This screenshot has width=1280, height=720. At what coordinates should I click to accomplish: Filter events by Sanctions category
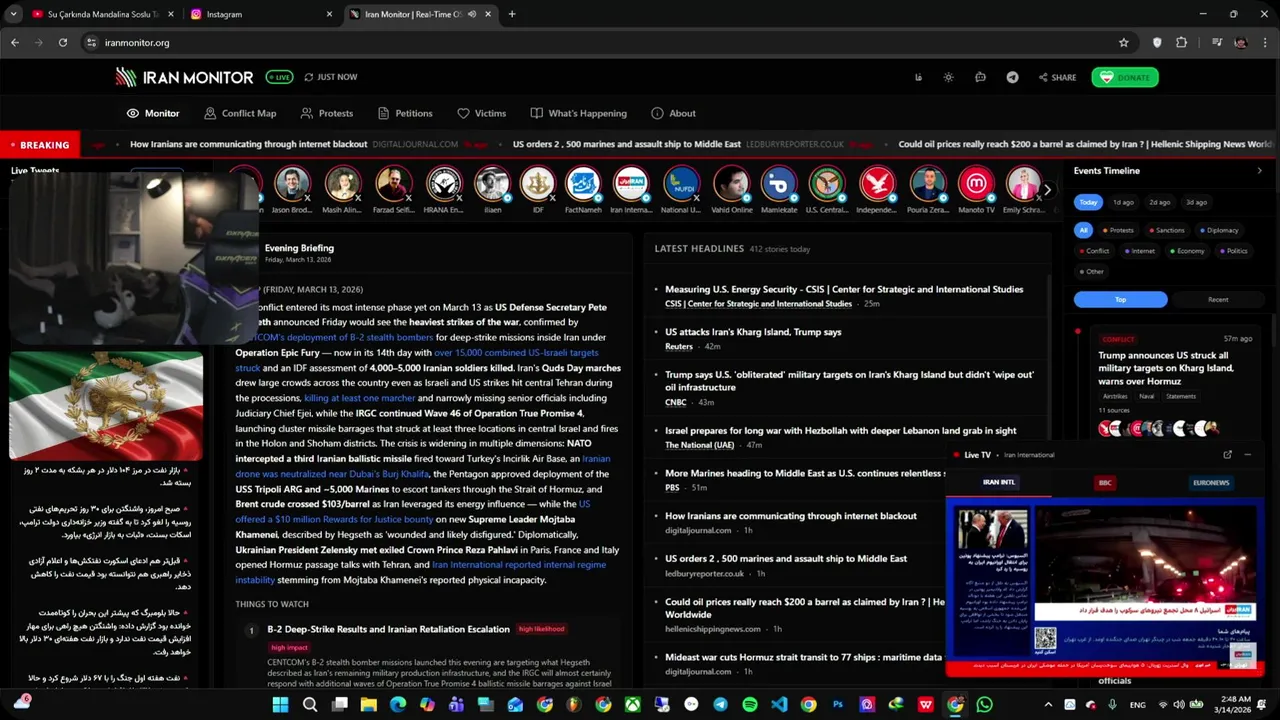1166,231
